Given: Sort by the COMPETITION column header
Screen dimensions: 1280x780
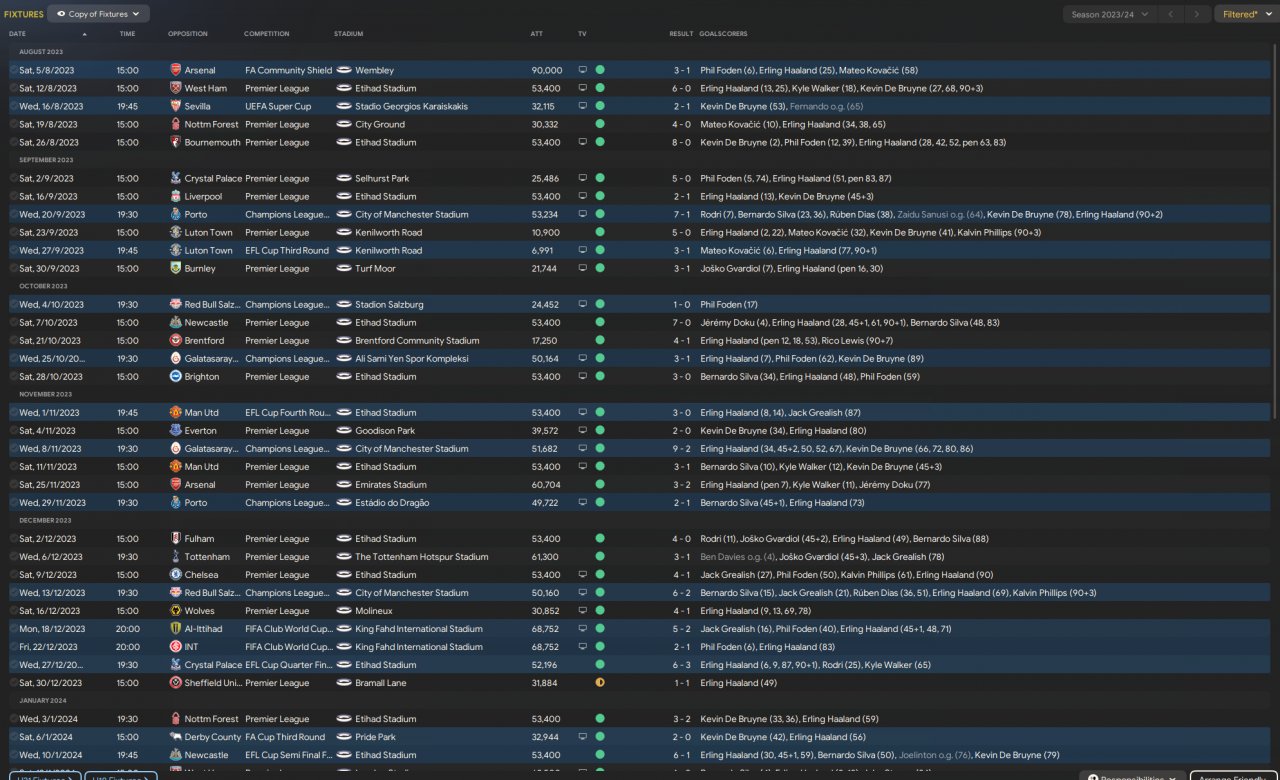Looking at the screenshot, I should tap(267, 34).
